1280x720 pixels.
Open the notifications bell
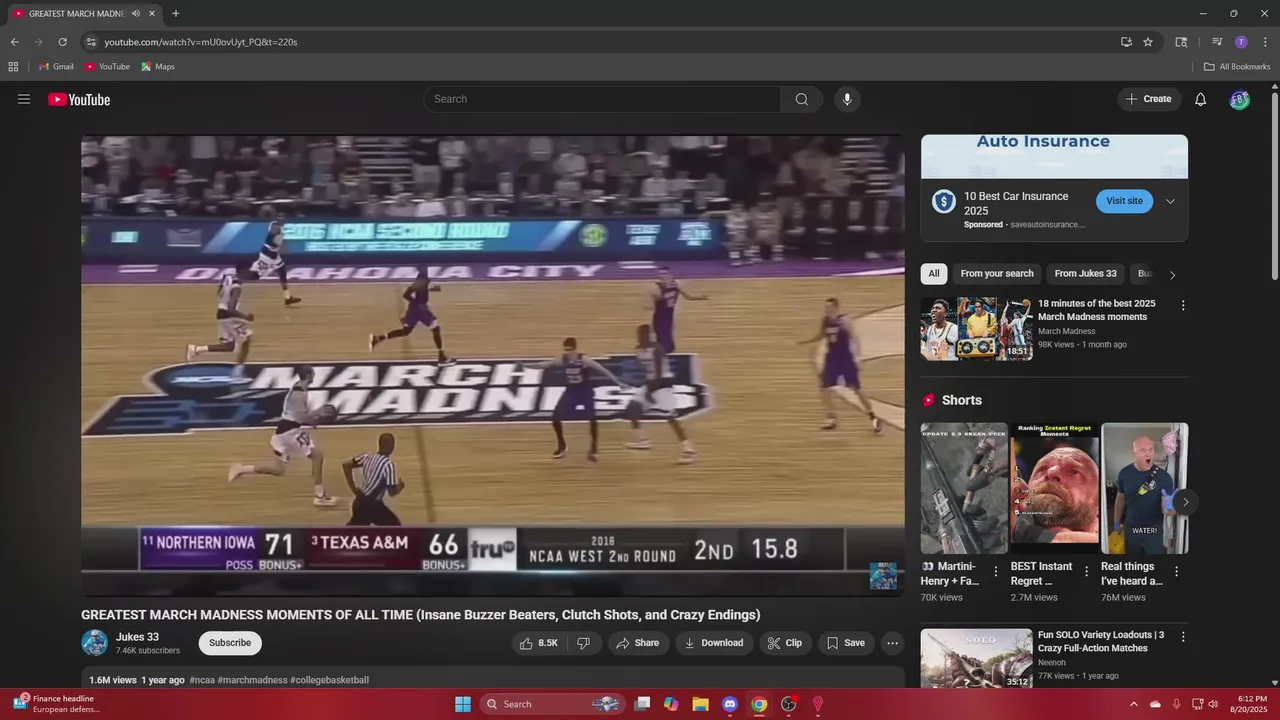(x=1201, y=99)
